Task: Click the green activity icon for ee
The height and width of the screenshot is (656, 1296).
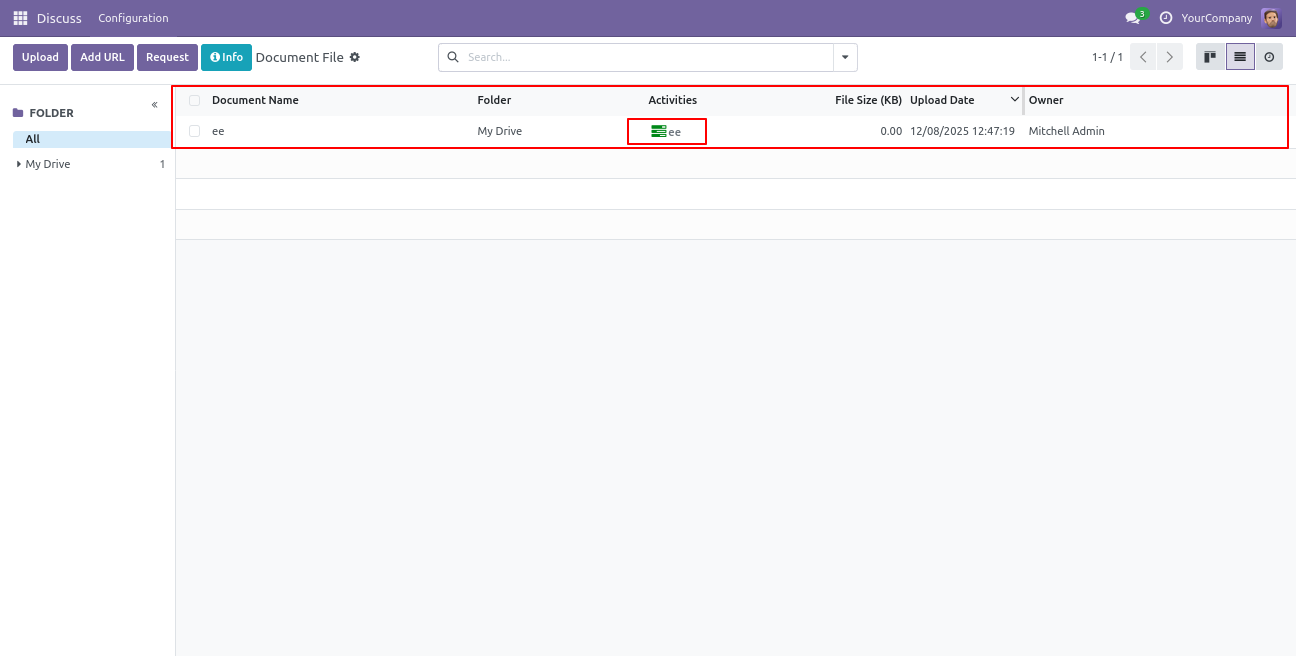Action: (658, 131)
